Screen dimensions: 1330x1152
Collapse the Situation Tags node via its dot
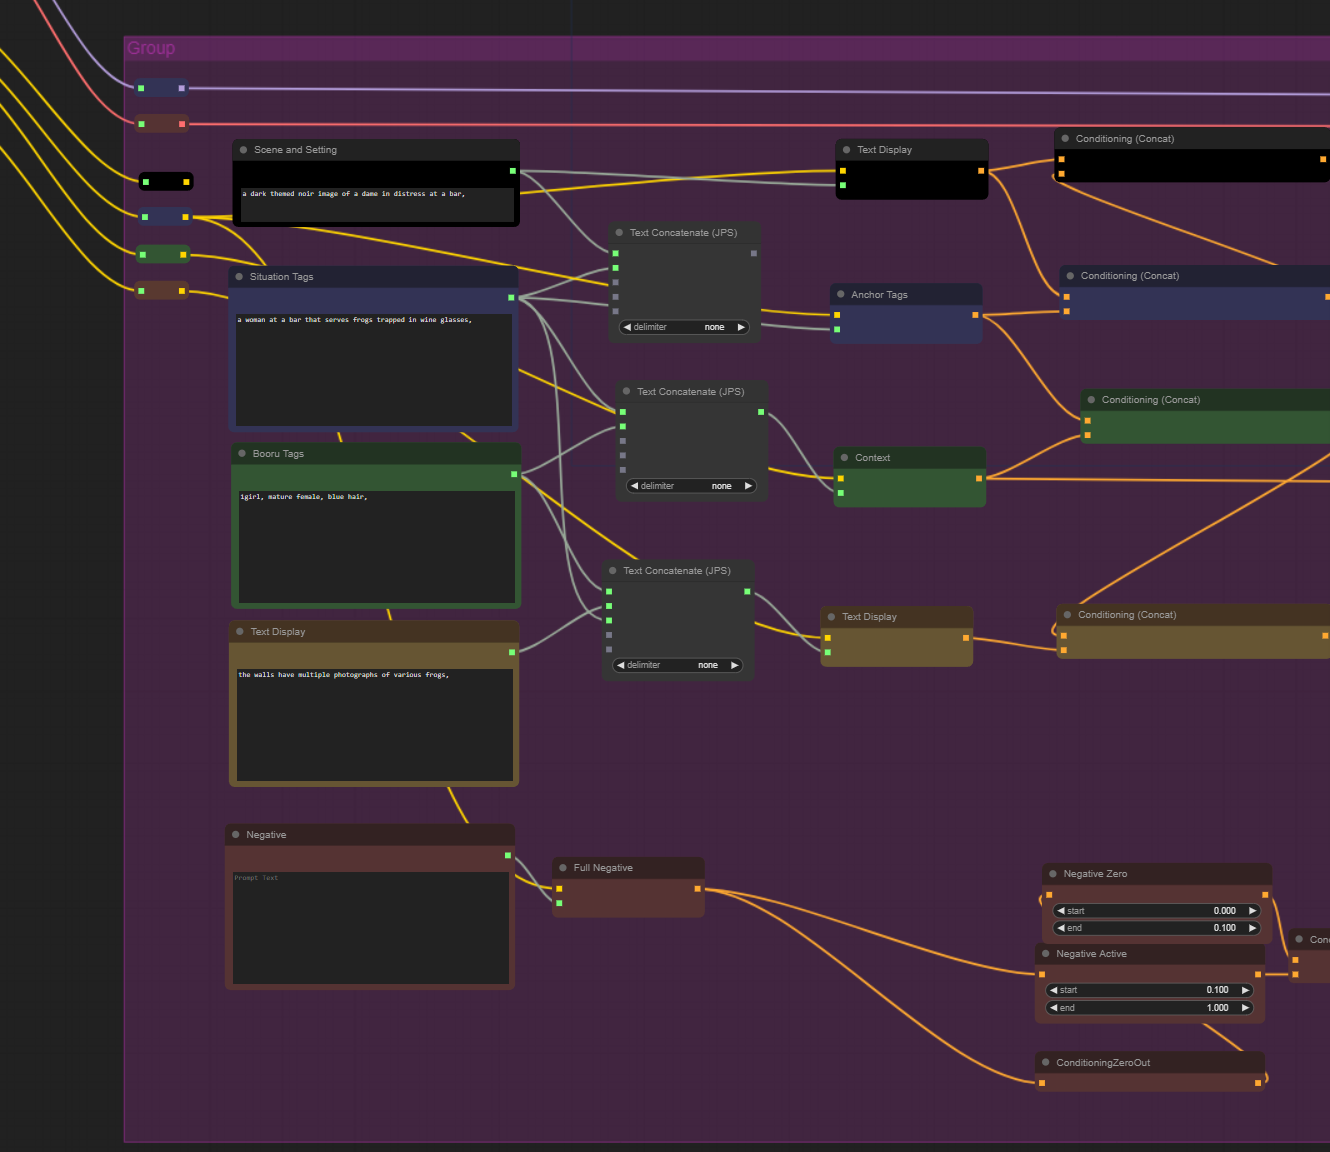tap(239, 277)
